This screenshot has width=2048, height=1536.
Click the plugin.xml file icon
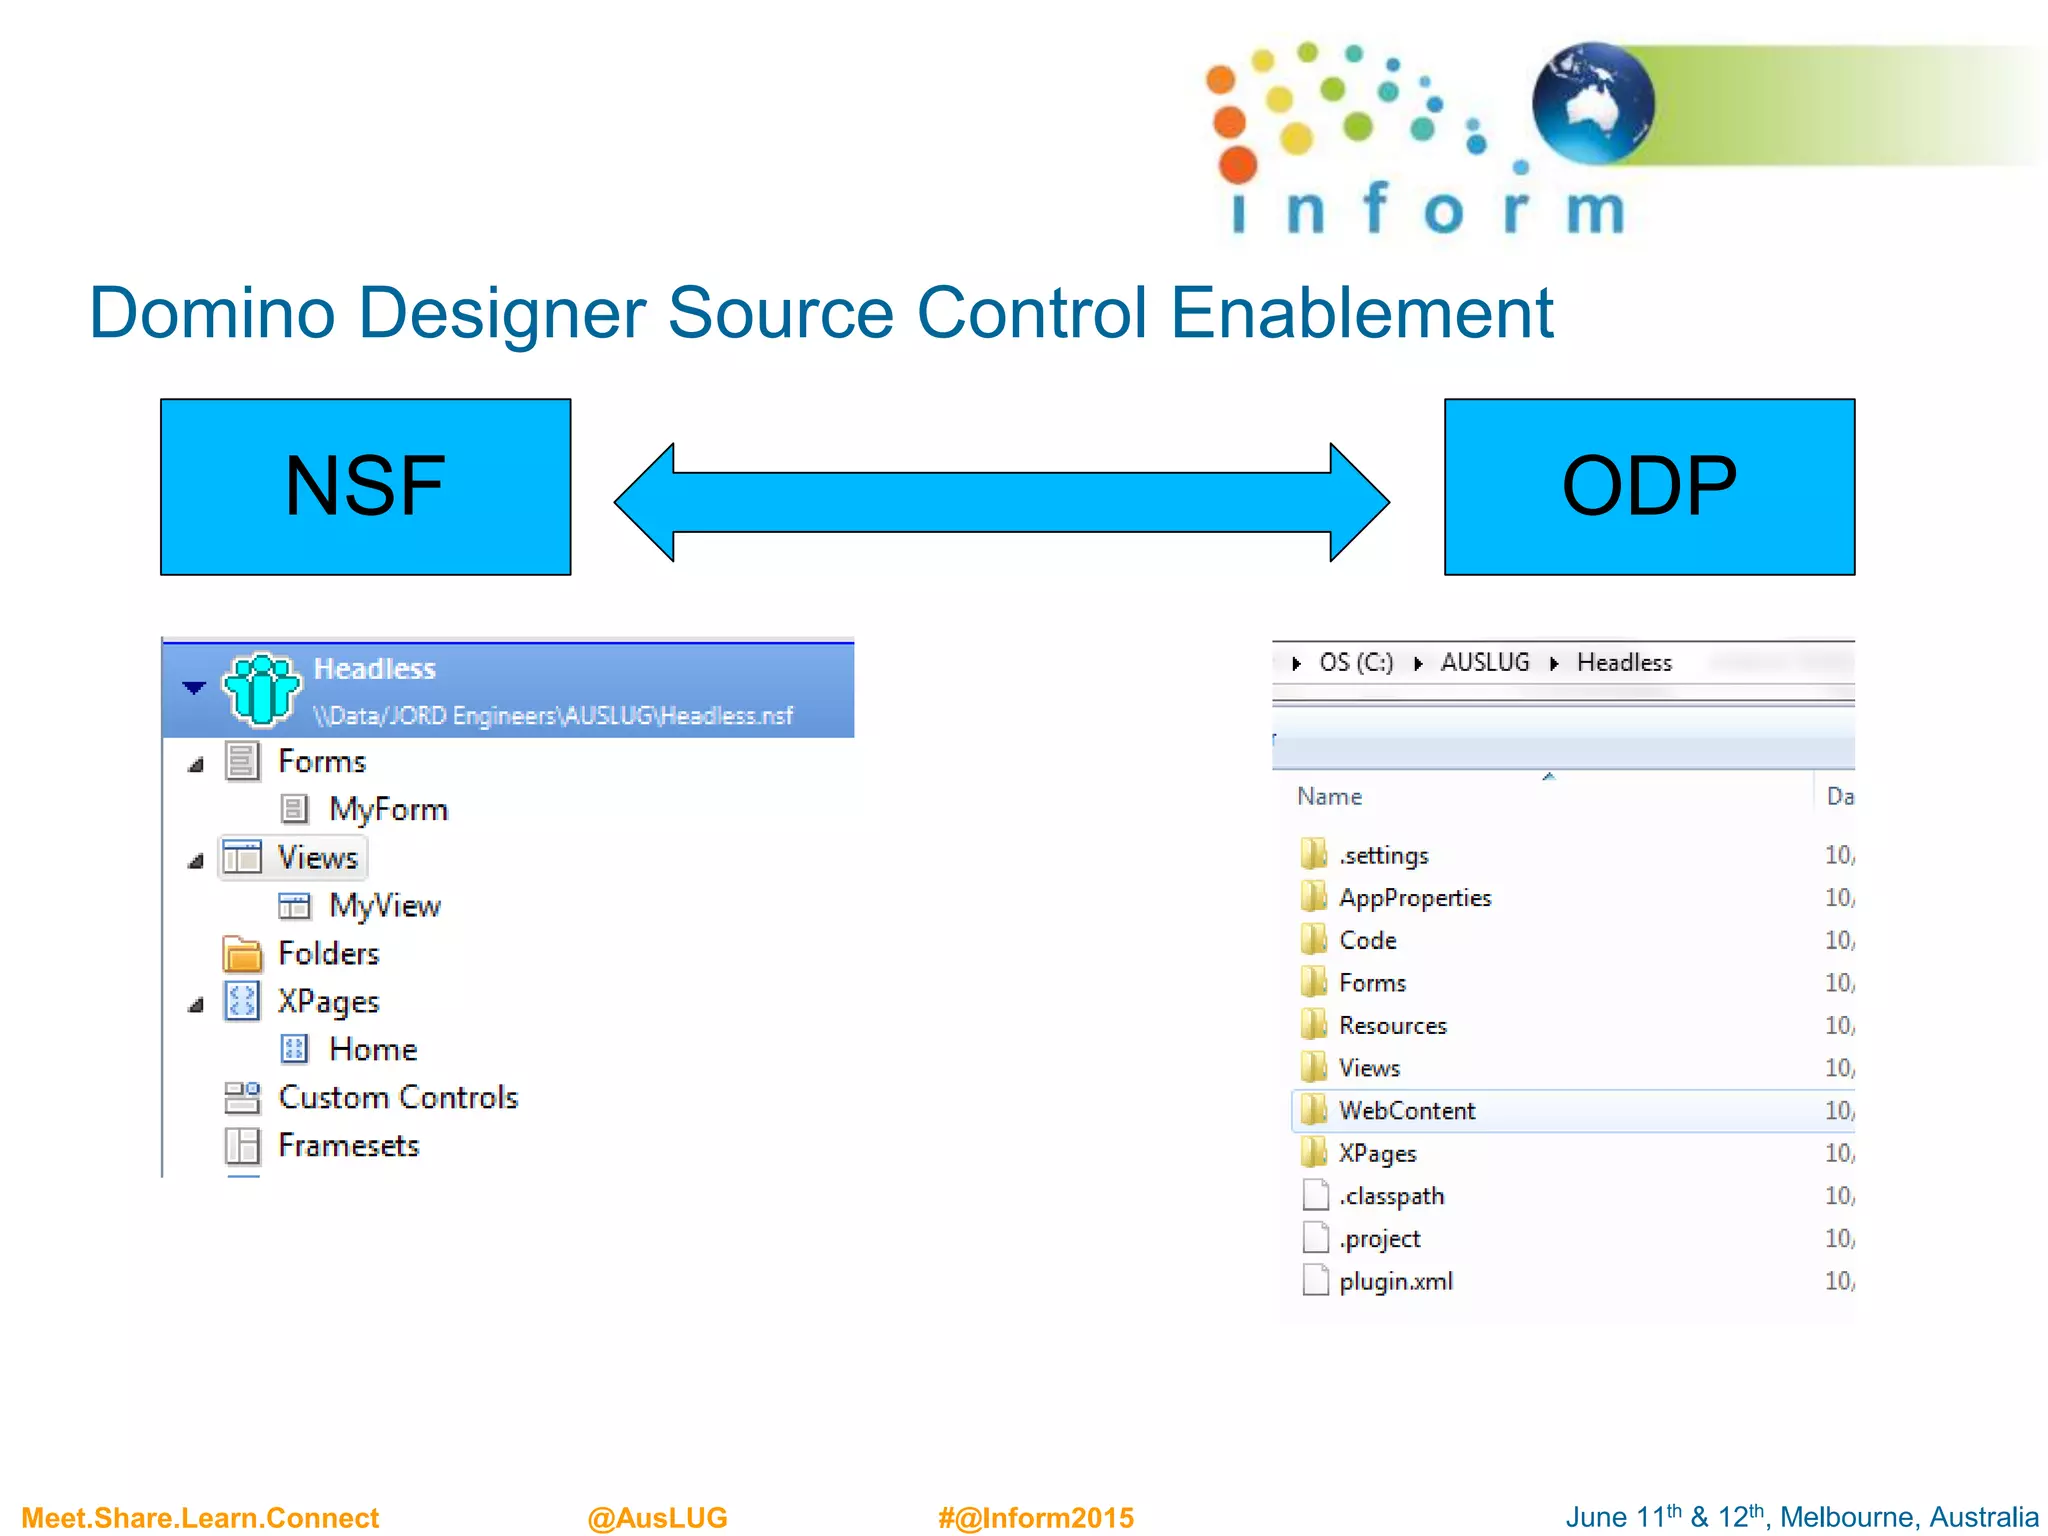pyautogui.click(x=1315, y=1281)
